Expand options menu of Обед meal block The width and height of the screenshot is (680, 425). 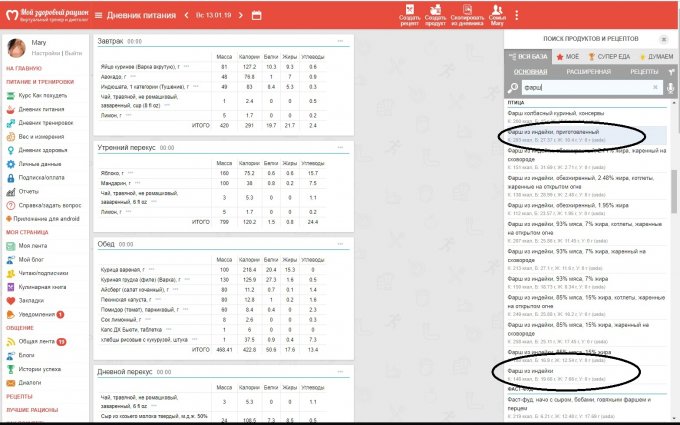(334, 241)
